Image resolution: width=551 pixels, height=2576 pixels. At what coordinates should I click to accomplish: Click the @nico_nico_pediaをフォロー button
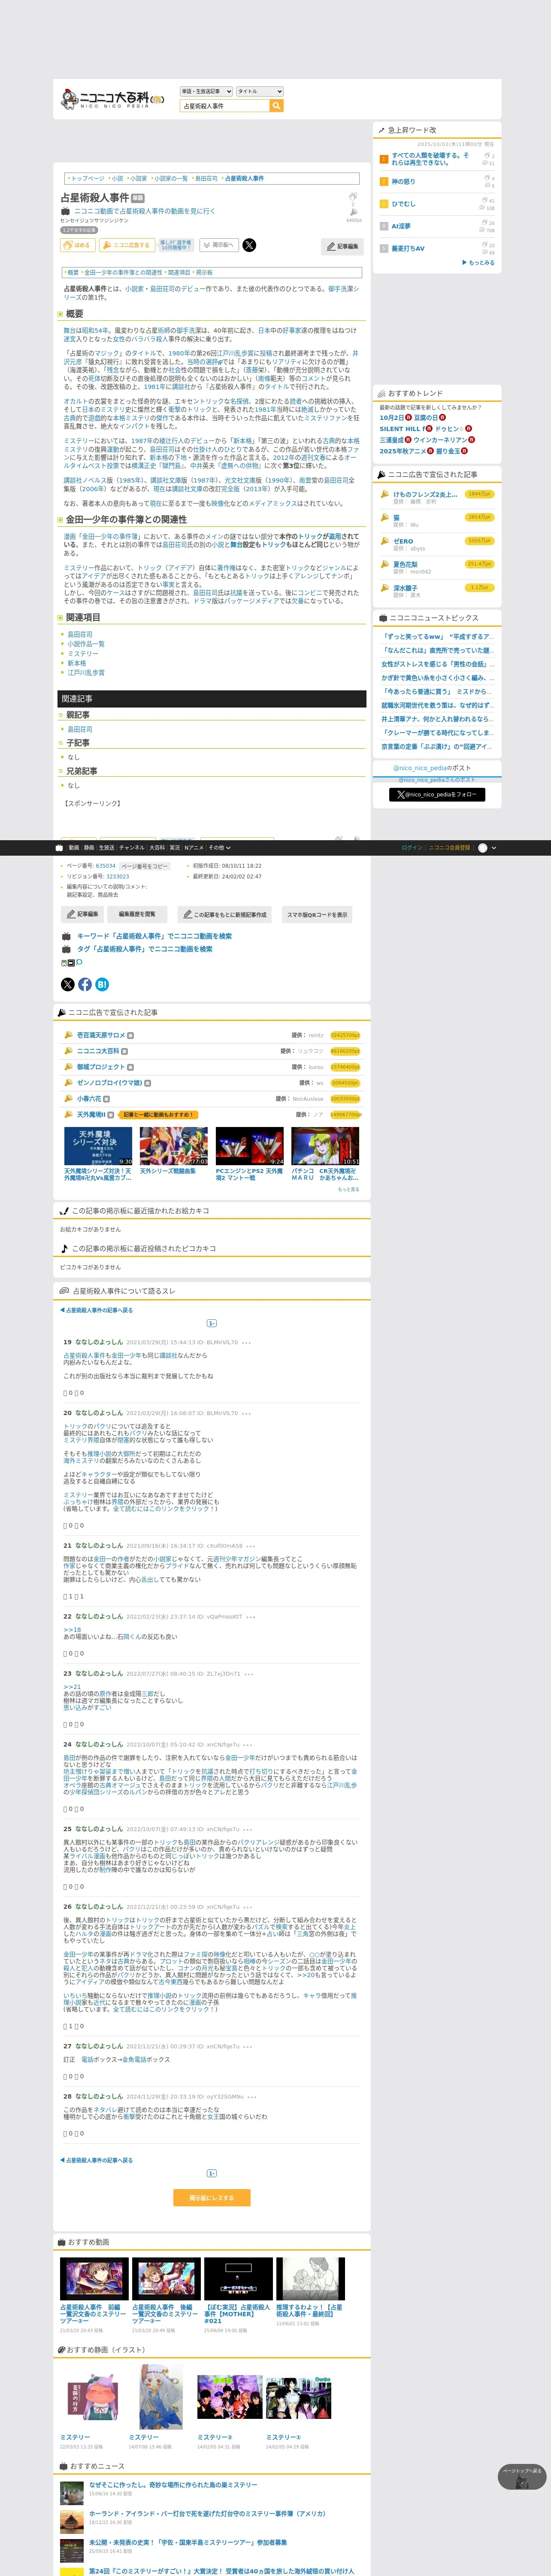click(437, 795)
